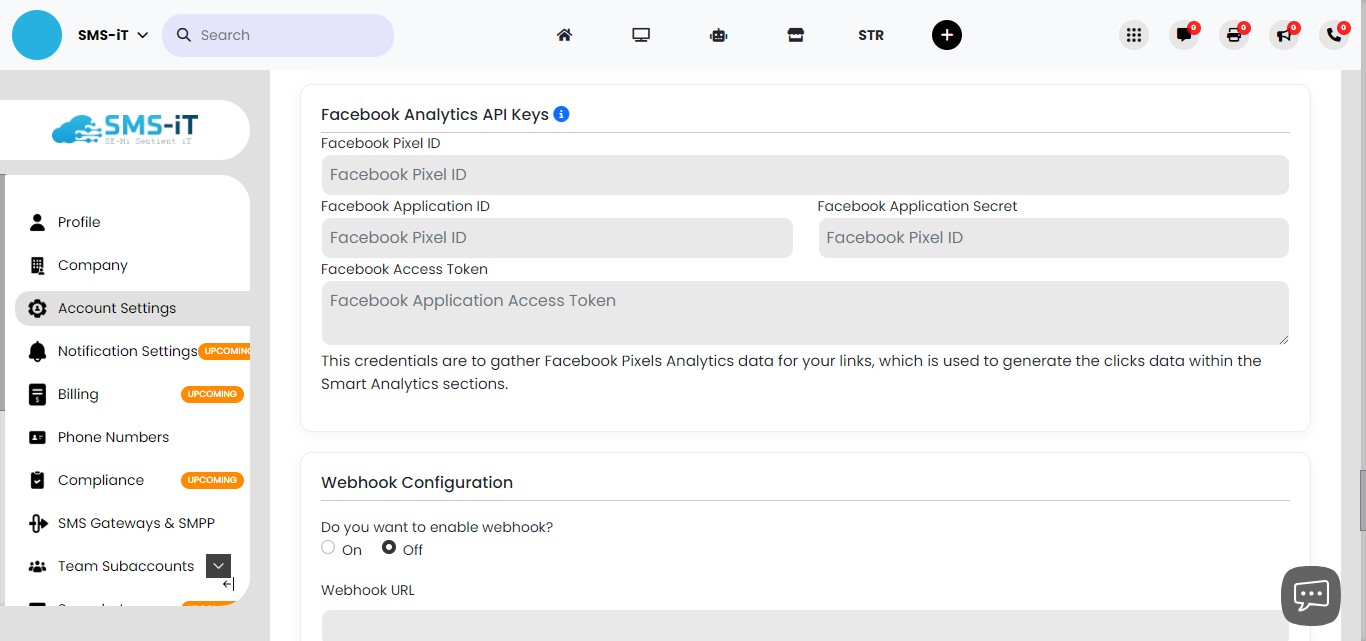
Task: Select the Off webhook option
Action: [x=389, y=547]
